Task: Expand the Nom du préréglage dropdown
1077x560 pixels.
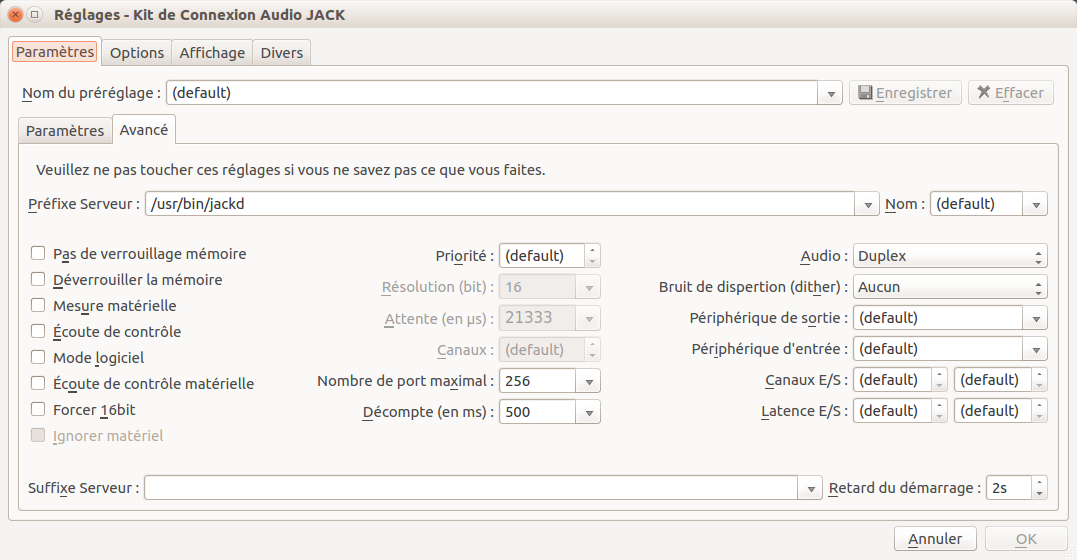Action: [x=831, y=94]
